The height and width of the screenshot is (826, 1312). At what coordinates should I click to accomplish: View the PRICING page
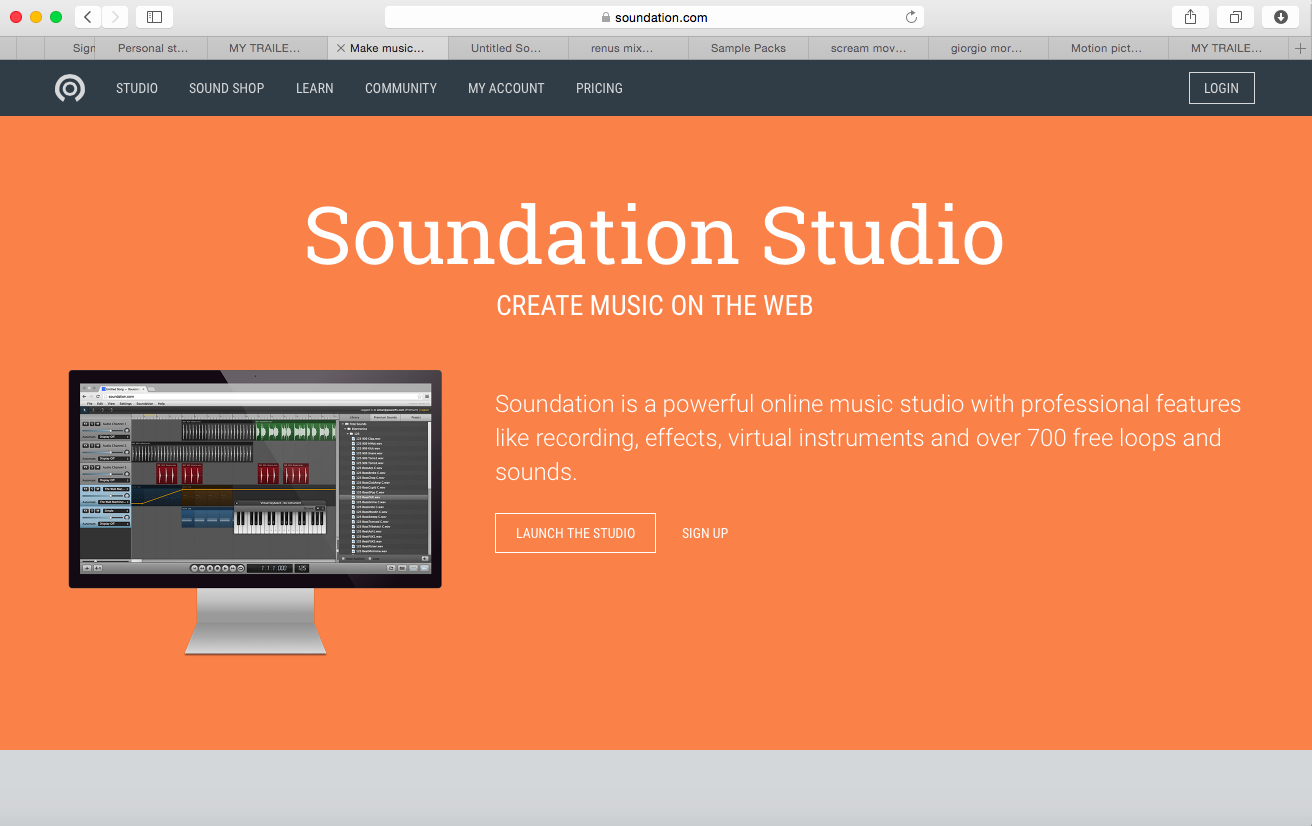coord(599,88)
